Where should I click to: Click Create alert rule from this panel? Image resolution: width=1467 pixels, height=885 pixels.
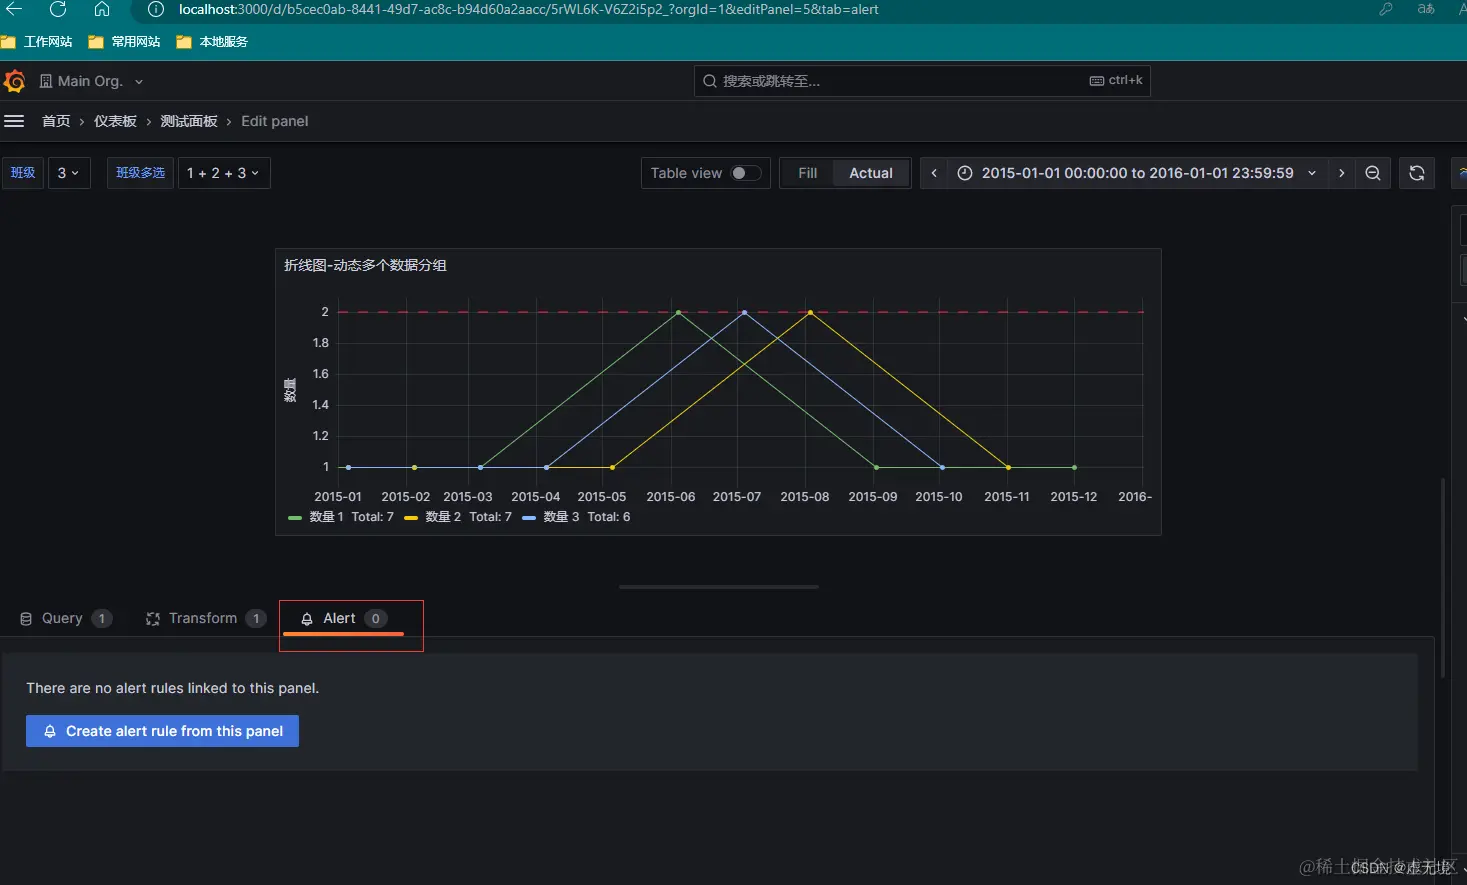tap(162, 731)
